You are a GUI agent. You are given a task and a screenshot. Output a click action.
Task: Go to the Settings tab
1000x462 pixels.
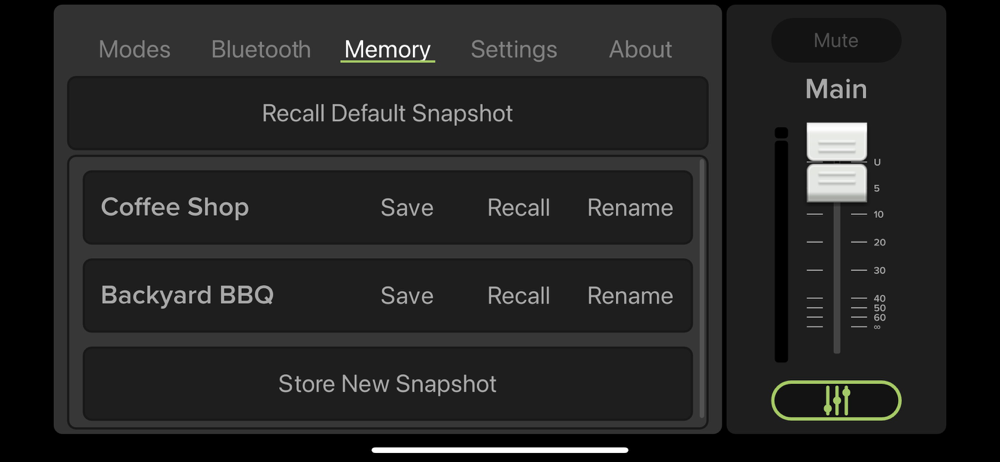point(514,49)
